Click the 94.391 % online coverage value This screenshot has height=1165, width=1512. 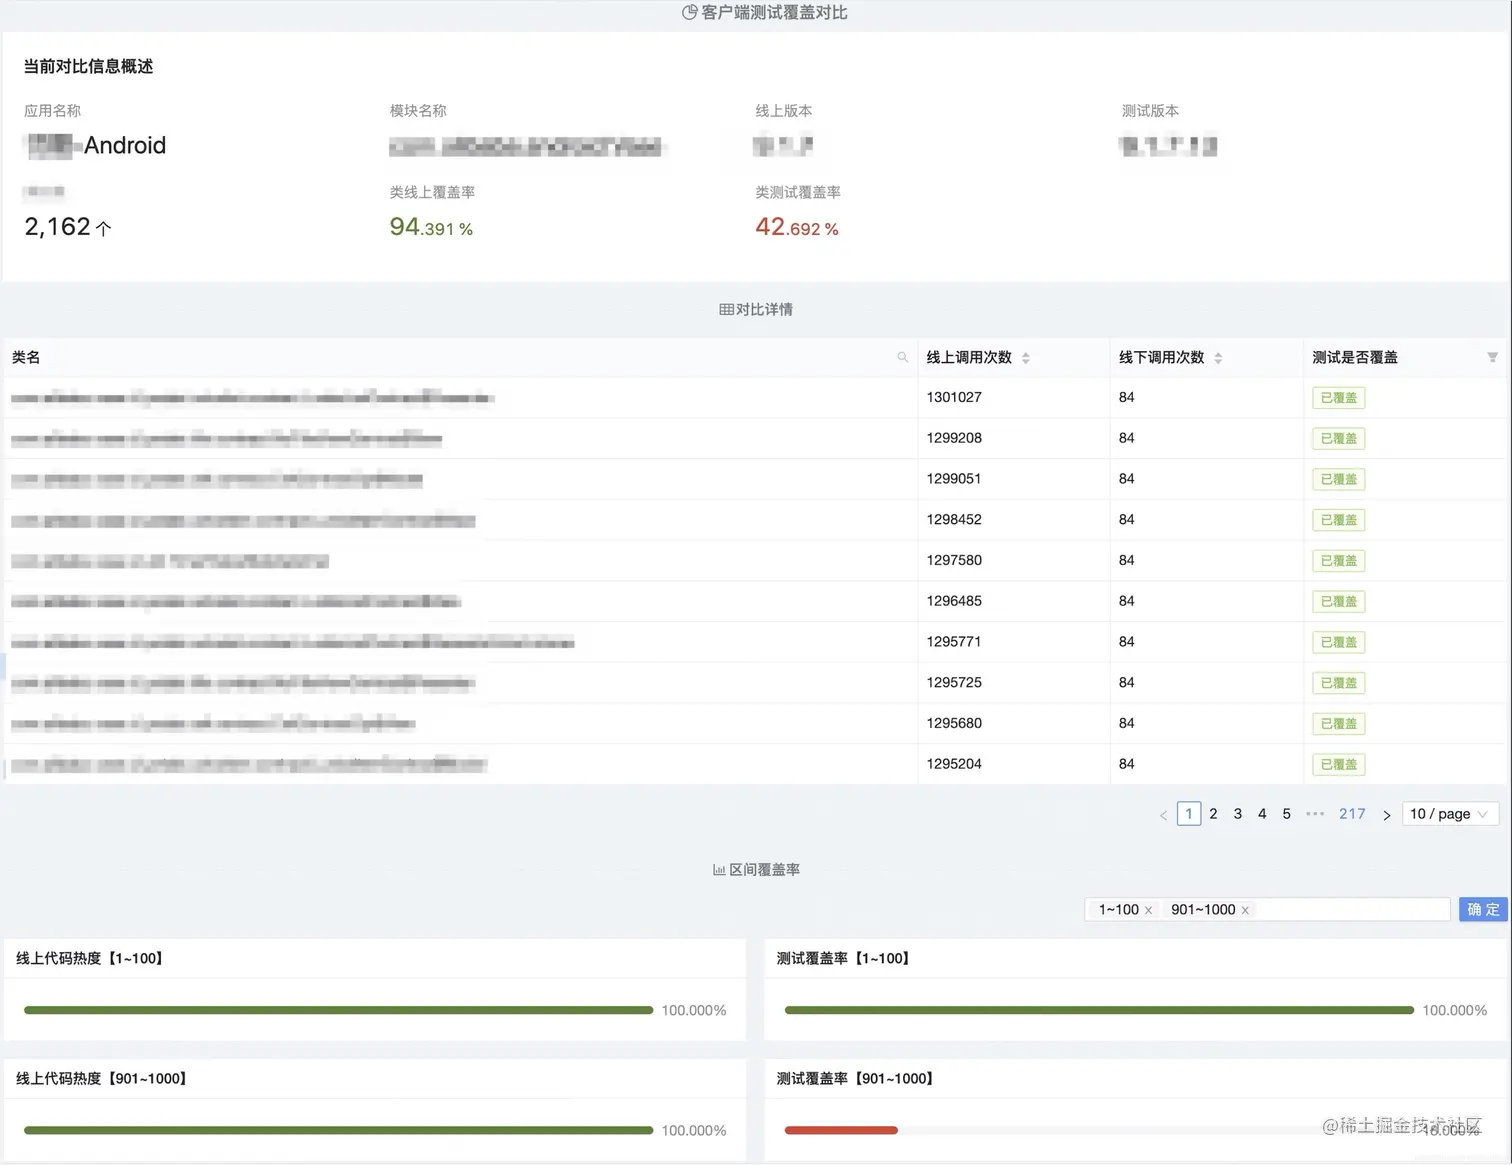(431, 227)
